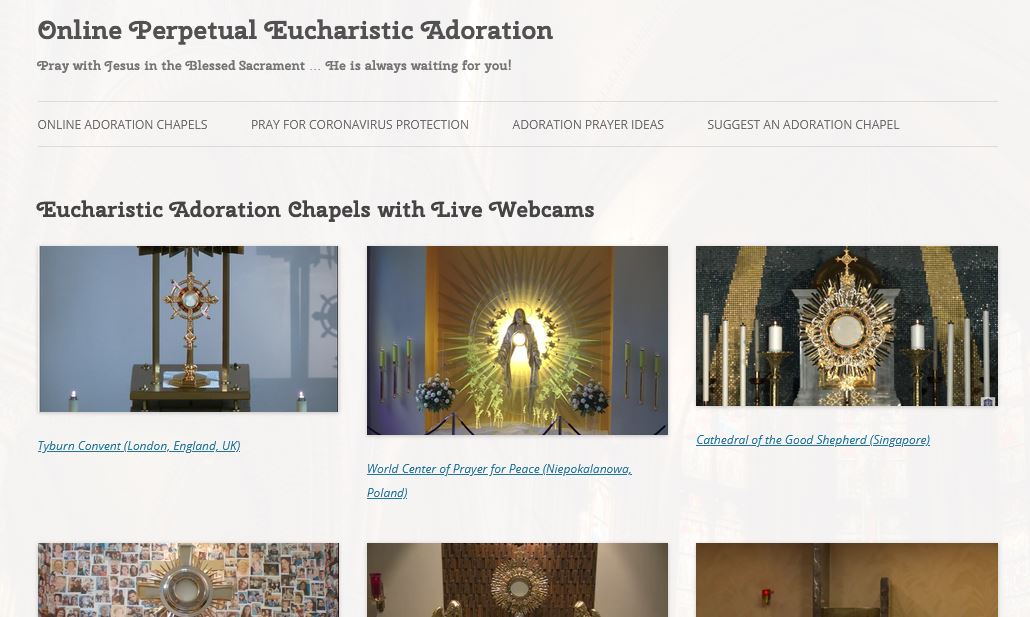Image resolution: width=1030 pixels, height=617 pixels.
Task: Open the Cathedral of the Good Shepherd (Singapore) link
Action: (x=813, y=440)
